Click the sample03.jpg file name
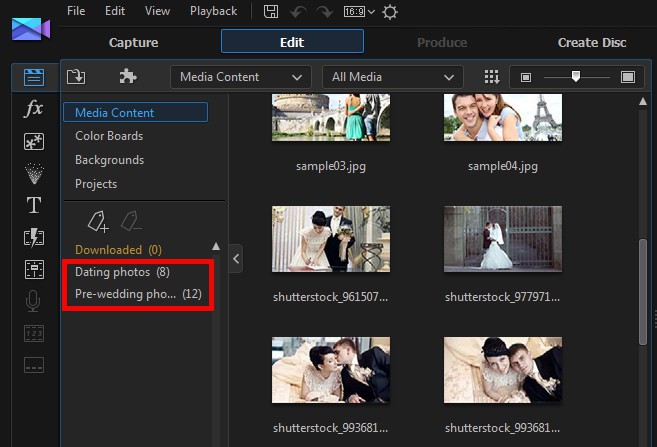657x447 pixels. (331, 166)
